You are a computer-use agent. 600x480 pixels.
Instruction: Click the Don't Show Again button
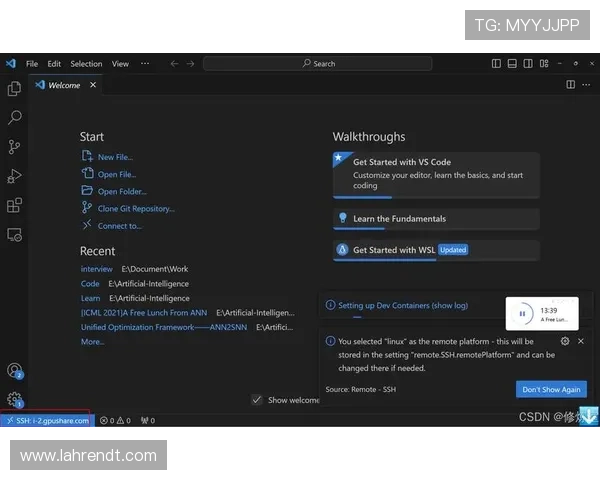(x=551, y=389)
